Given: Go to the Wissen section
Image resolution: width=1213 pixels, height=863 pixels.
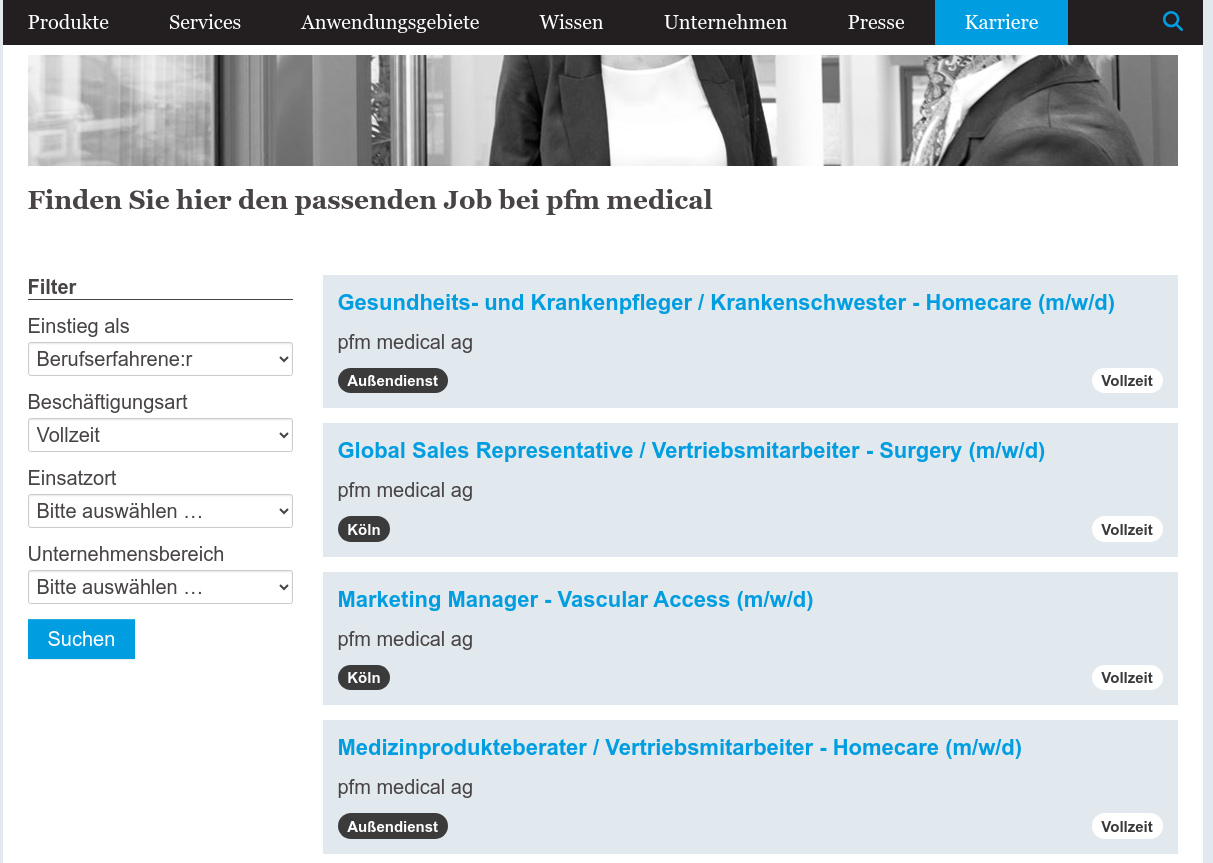Looking at the screenshot, I should [571, 22].
